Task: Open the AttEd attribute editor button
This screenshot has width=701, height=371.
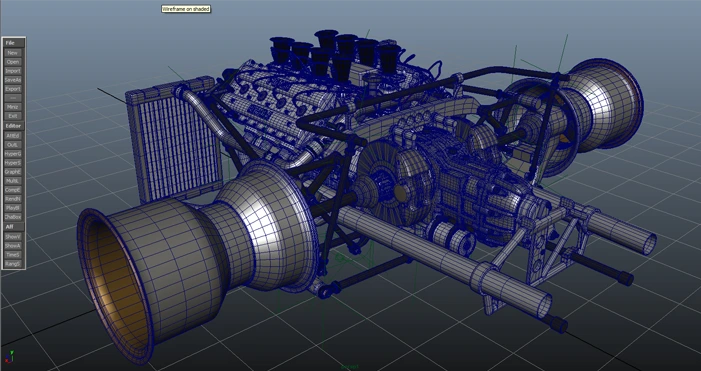Action: [13, 135]
